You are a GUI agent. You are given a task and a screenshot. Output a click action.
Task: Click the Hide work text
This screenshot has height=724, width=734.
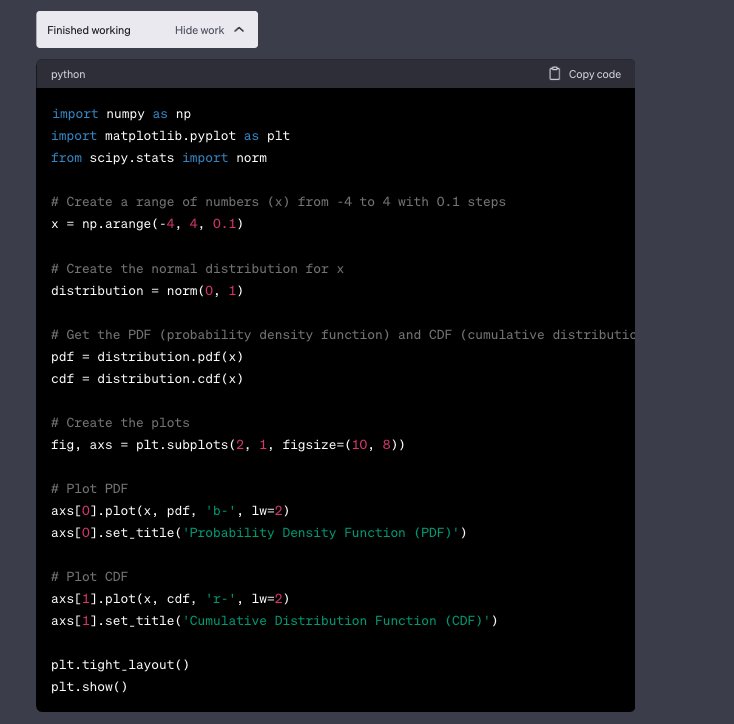point(199,30)
